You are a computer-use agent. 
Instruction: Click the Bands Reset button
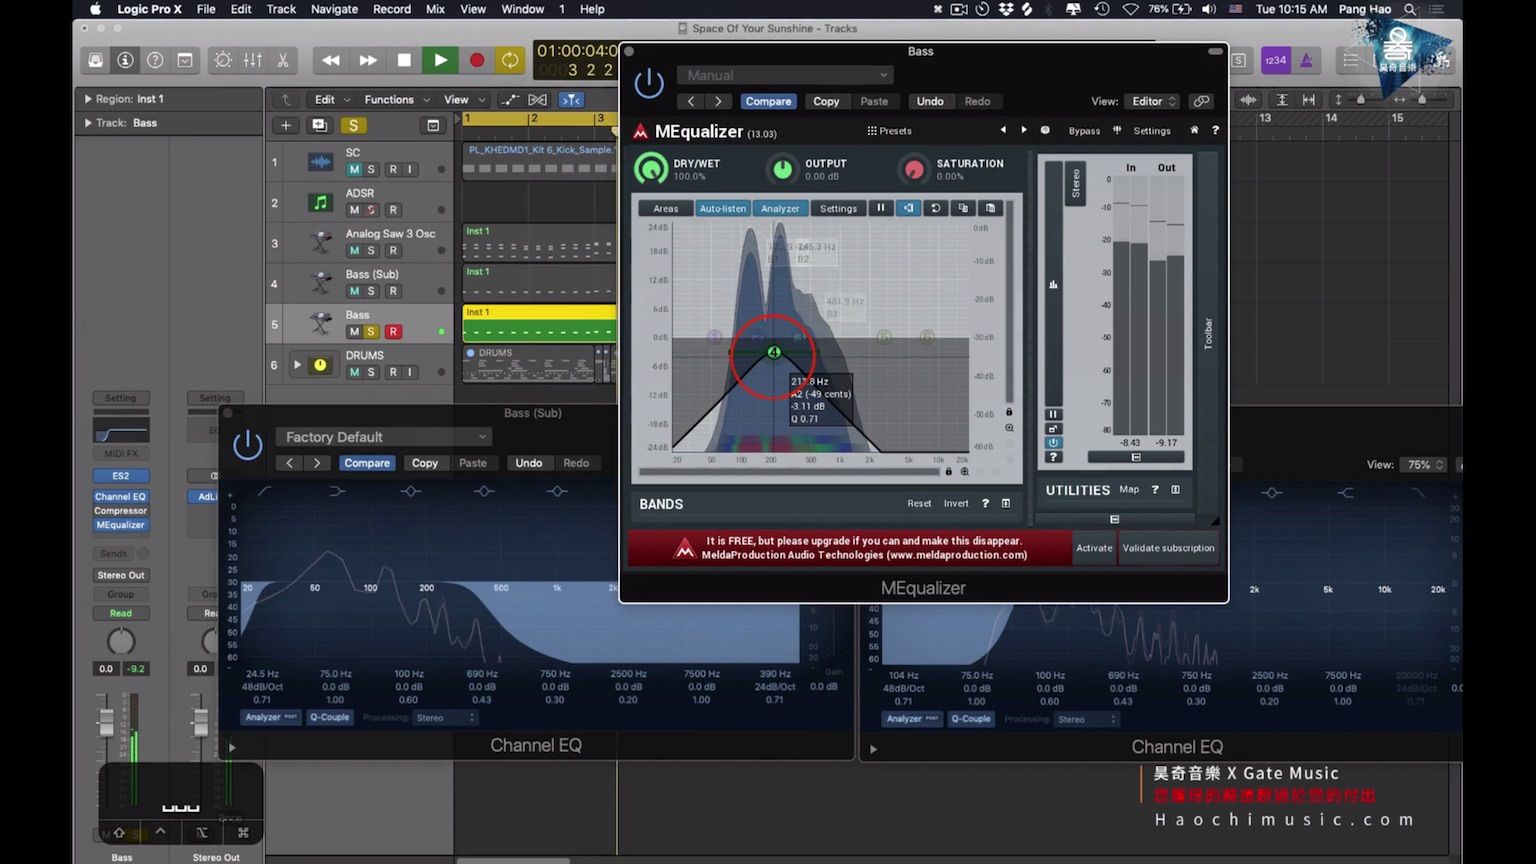click(x=919, y=504)
